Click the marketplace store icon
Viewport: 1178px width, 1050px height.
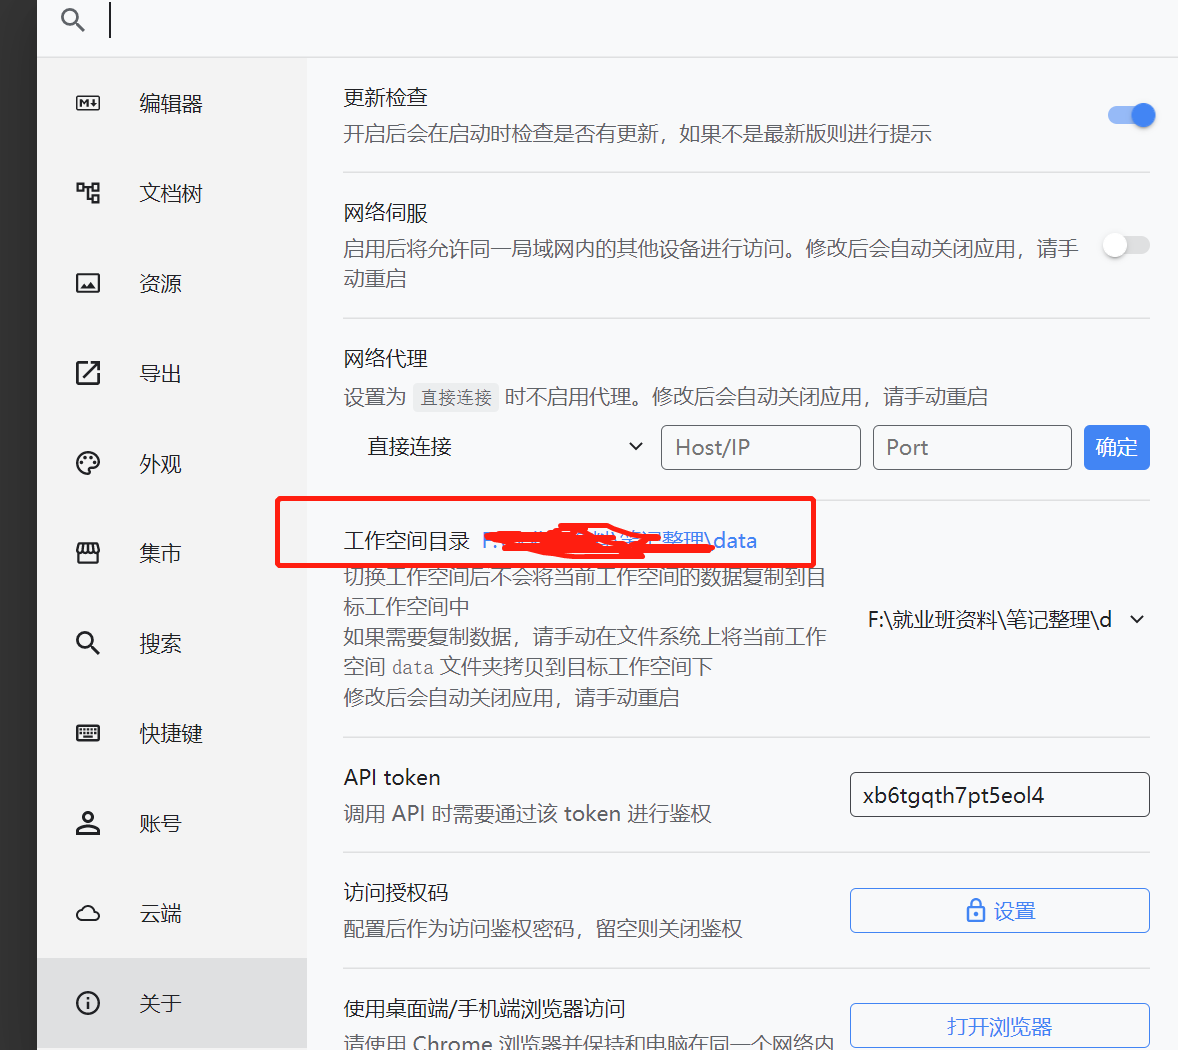pyautogui.click(x=88, y=554)
